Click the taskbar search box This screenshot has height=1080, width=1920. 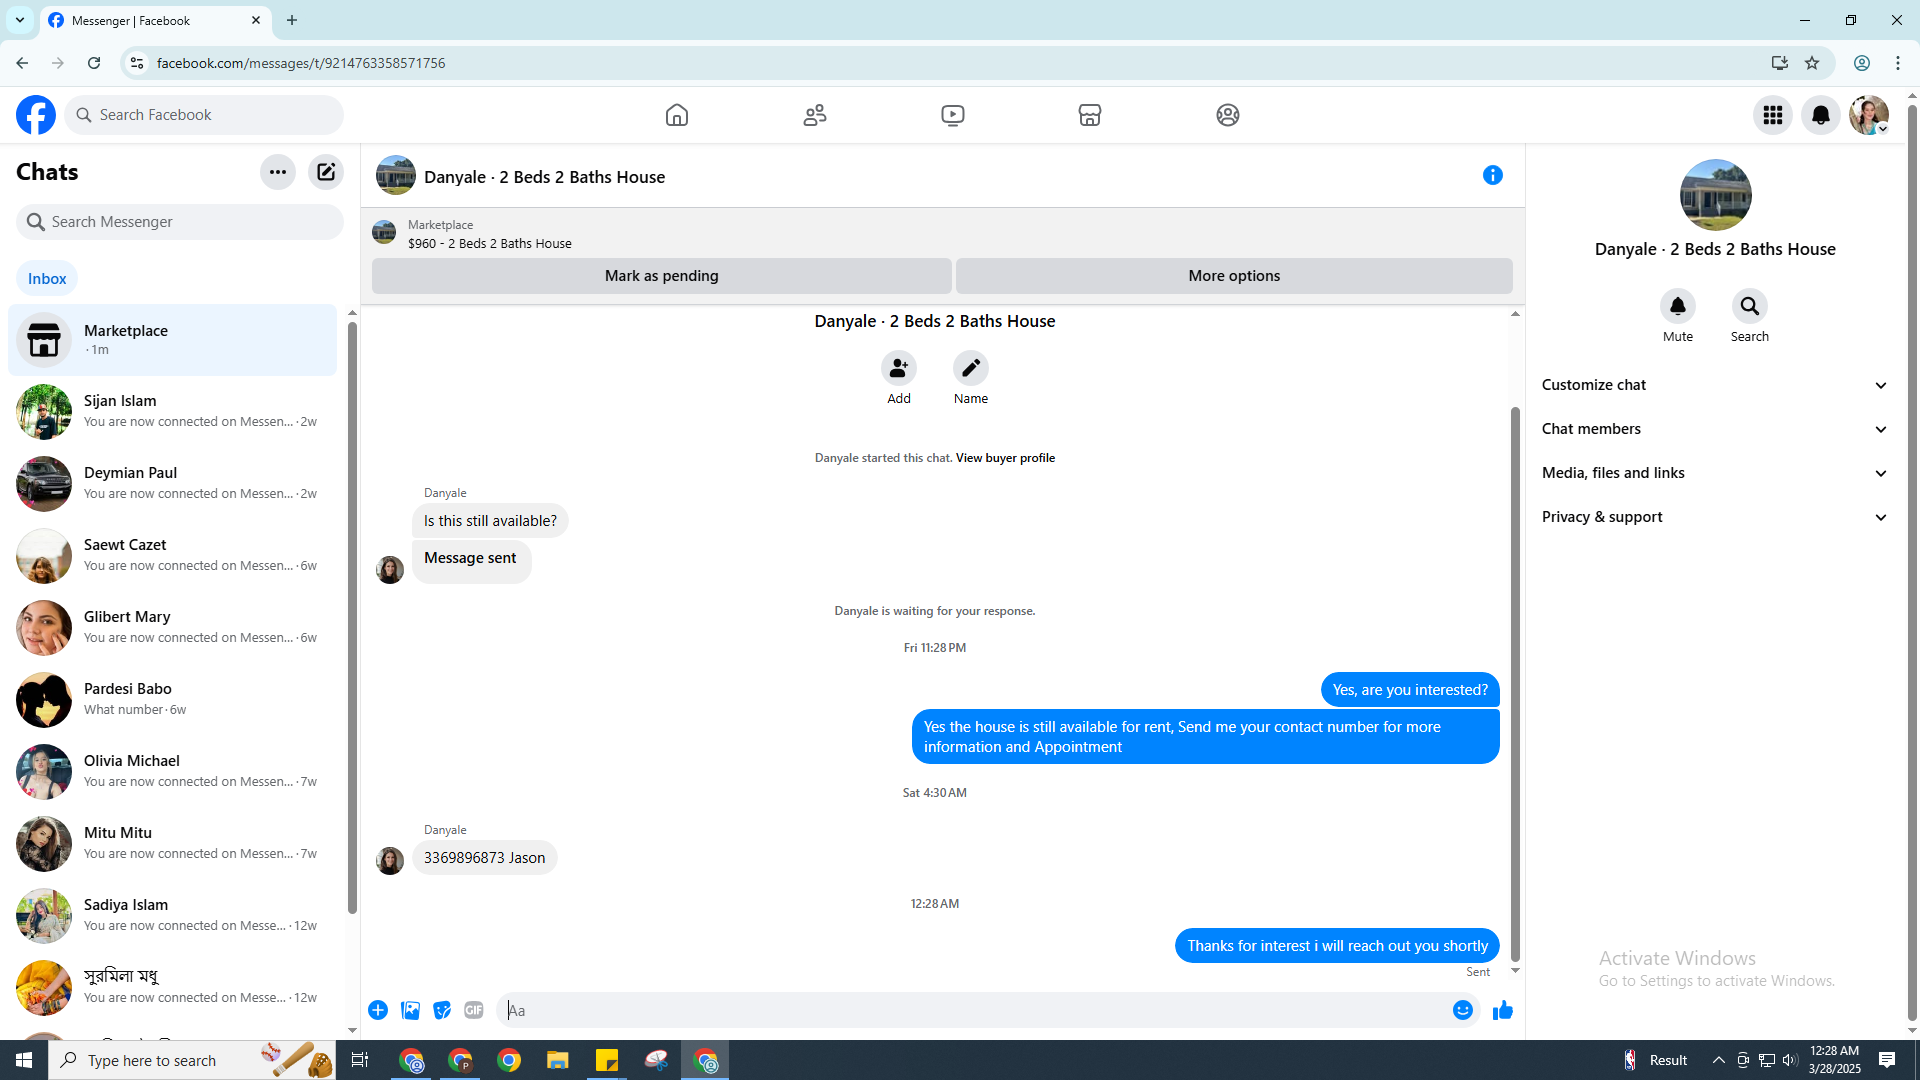point(193,1060)
